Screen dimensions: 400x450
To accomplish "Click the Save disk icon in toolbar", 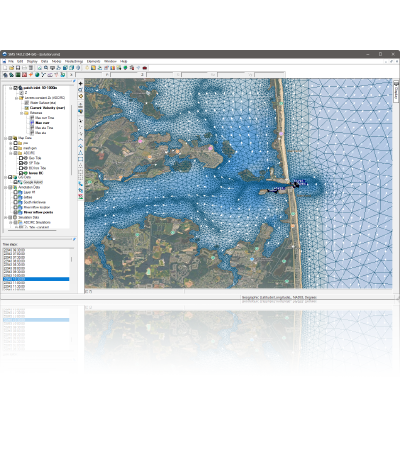I will click(x=18, y=68).
